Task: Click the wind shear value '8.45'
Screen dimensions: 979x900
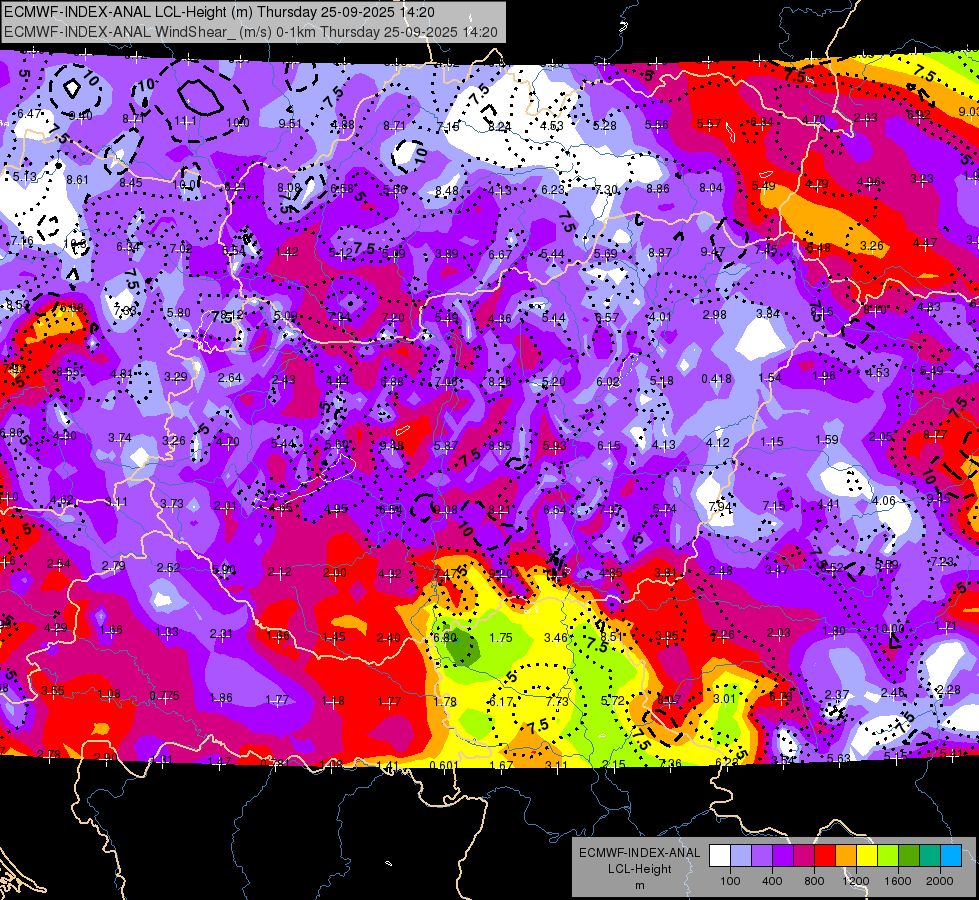Action: (130, 182)
